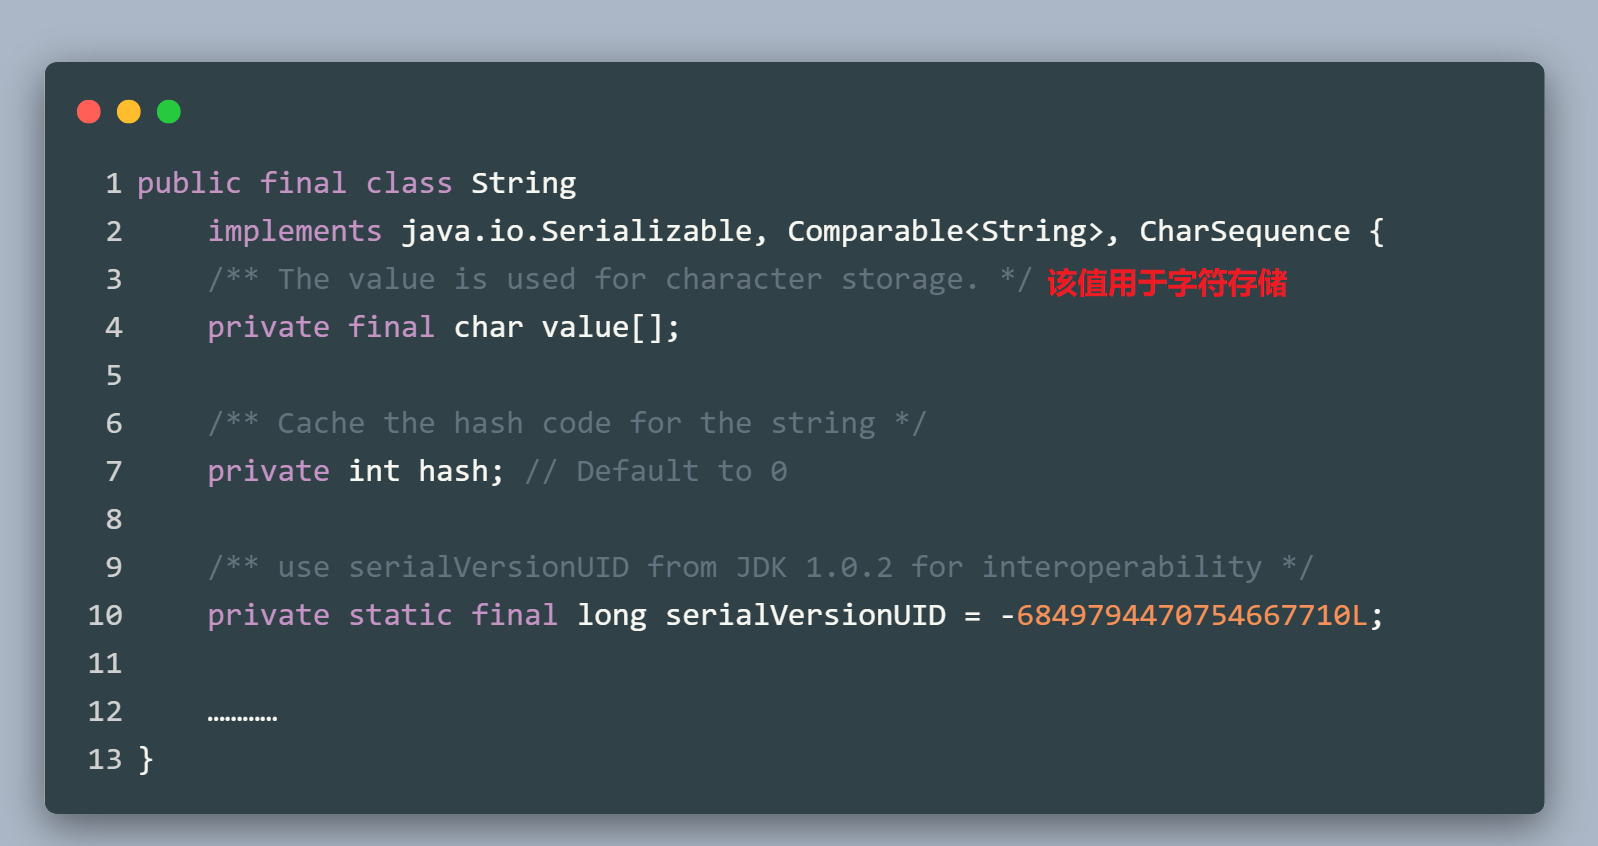
Task: Click CharSequence on line 2
Action: (1244, 232)
